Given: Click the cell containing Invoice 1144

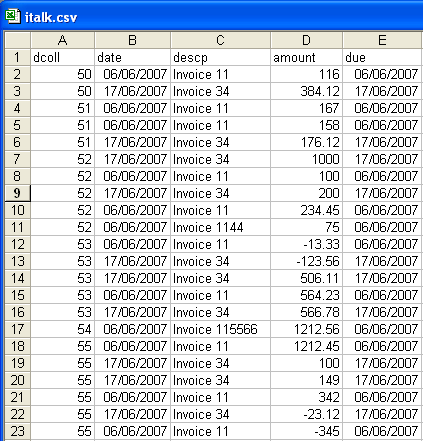Looking at the screenshot, I should [x=220, y=227].
